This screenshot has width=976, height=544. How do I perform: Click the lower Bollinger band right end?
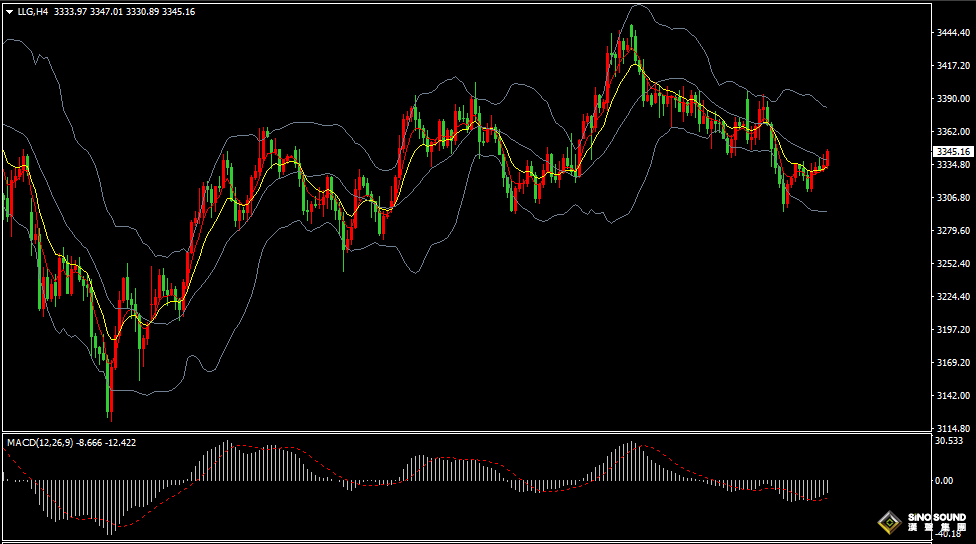824,211
